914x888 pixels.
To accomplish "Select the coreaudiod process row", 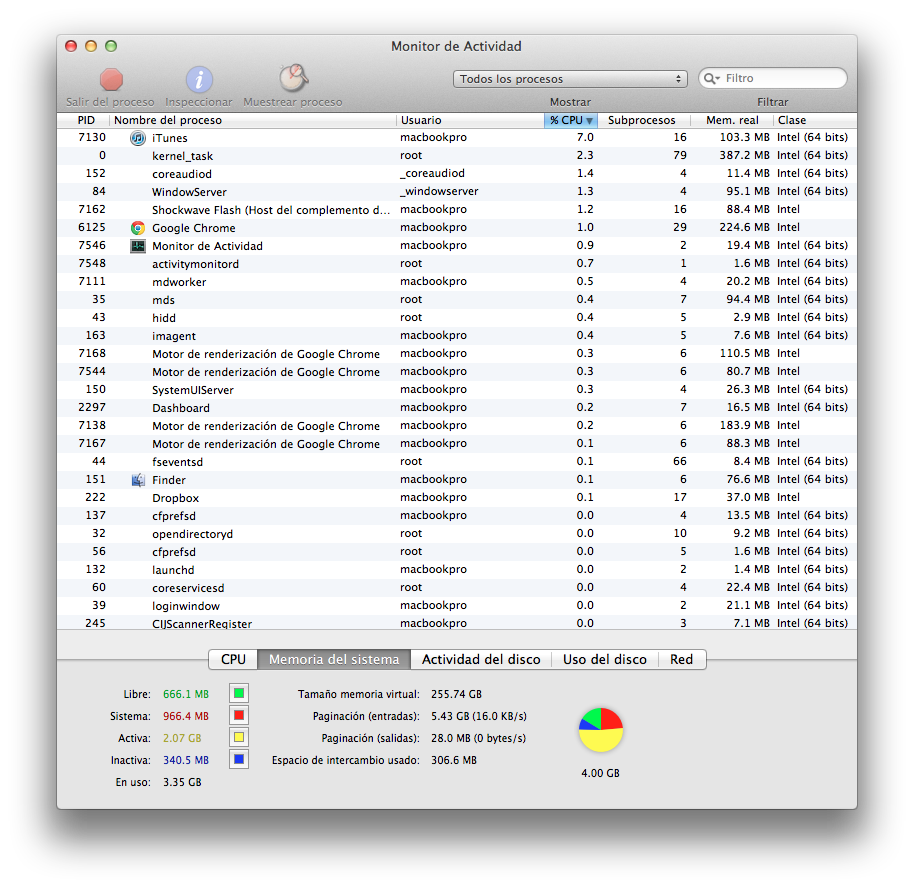I will (457, 174).
